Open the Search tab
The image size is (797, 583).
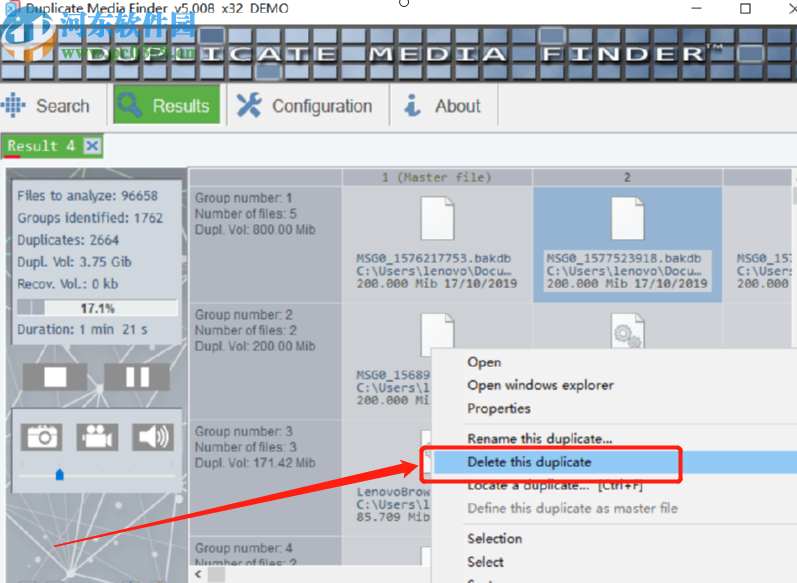tap(52, 106)
